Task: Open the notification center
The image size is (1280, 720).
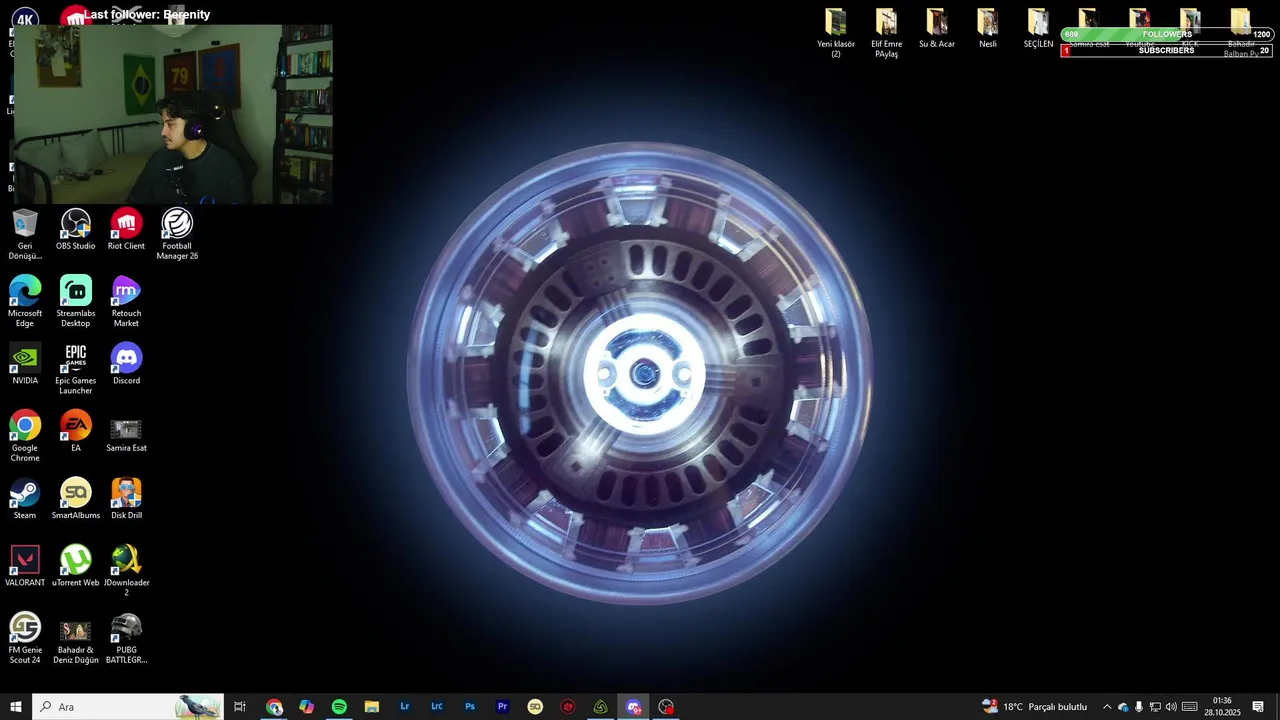Action: [x=1258, y=707]
